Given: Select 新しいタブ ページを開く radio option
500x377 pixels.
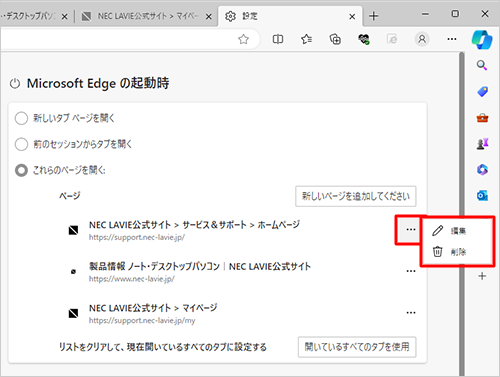Looking at the screenshot, I should click(x=21, y=118).
